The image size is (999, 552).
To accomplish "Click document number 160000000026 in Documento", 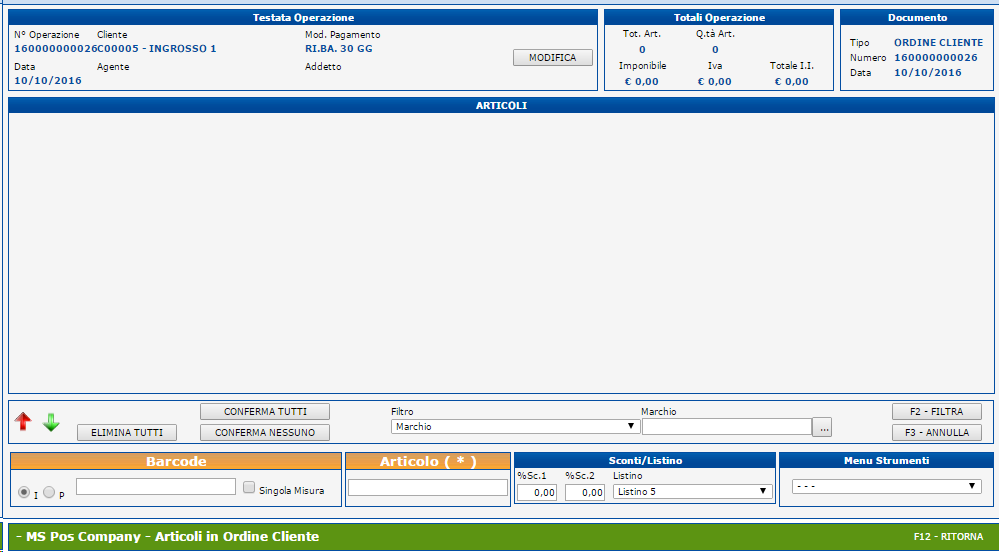I will (935, 57).
